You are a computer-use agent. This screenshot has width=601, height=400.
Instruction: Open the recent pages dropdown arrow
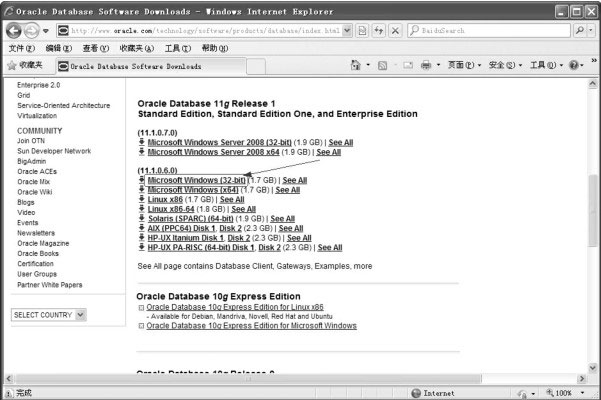click(46, 31)
